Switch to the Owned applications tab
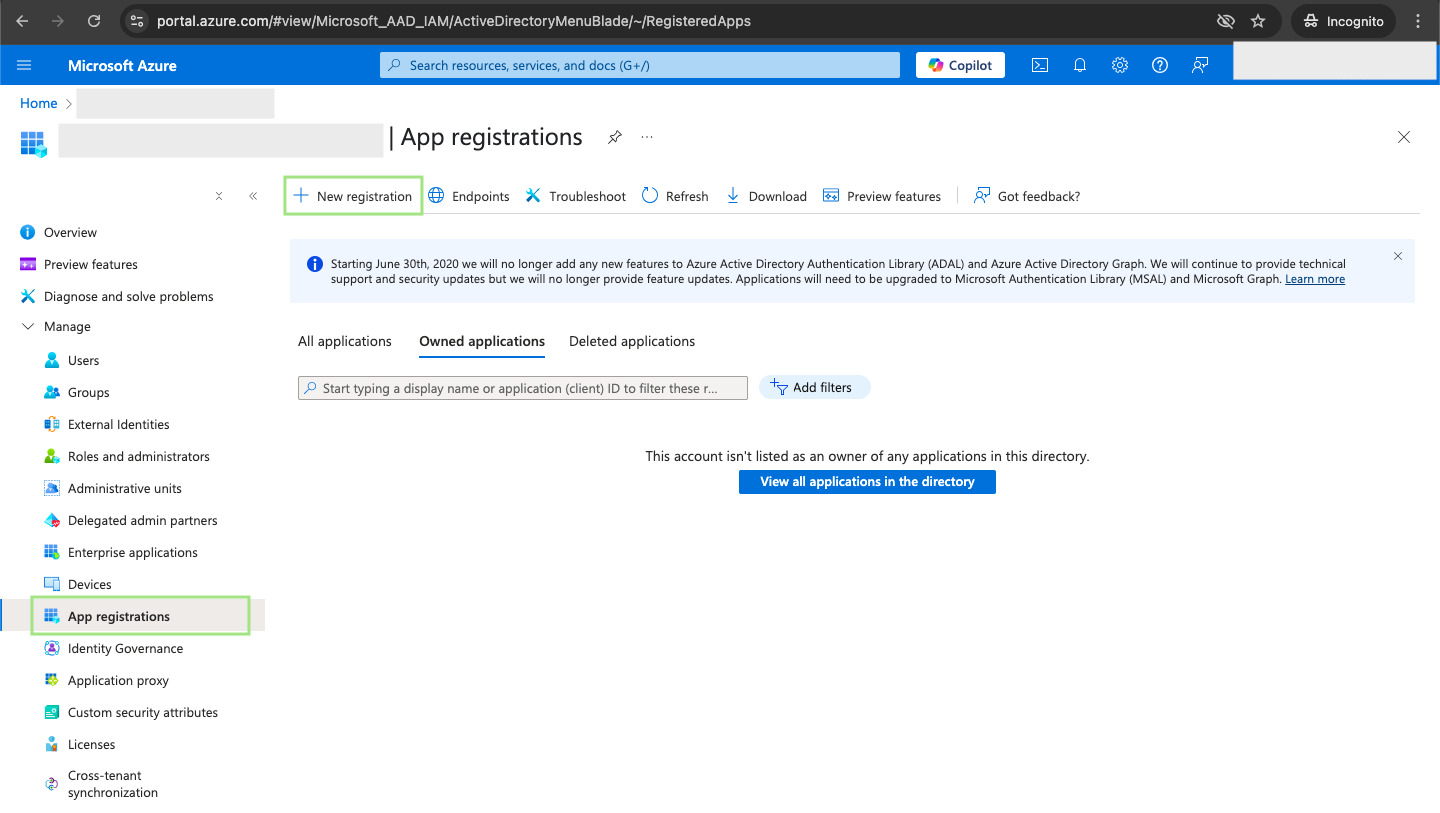1440x813 pixels. (482, 341)
